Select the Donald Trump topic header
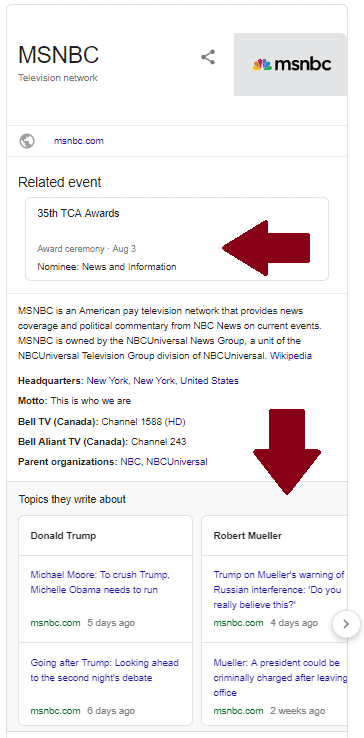The width and height of the screenshot is (364, 738). (63, 536)
